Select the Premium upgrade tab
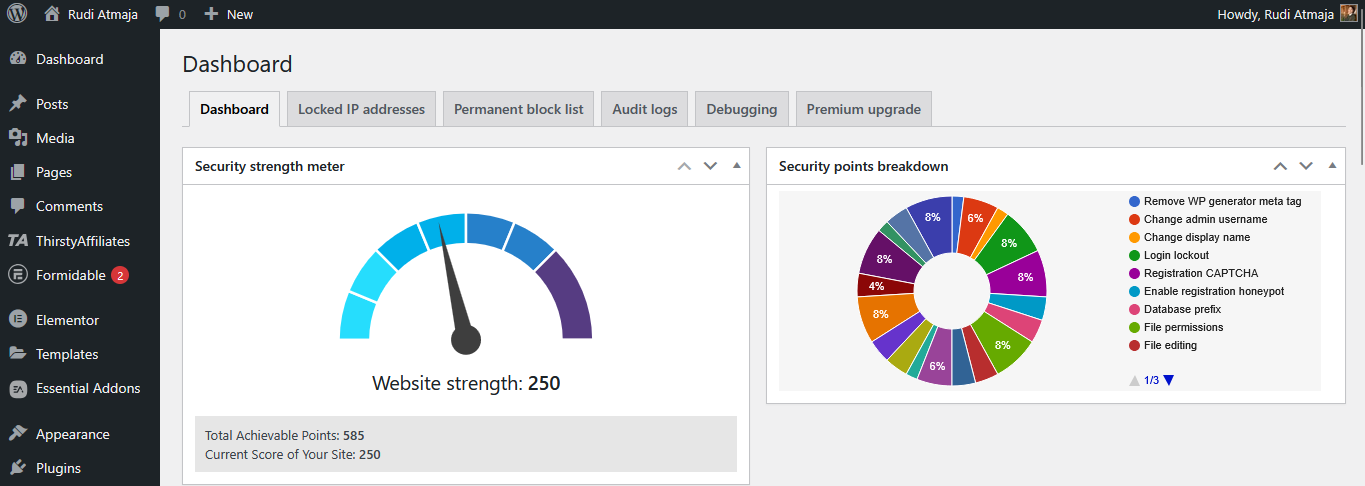Image resolution: width=1365 pixels, height=486 pixels. (x=863, y=109)
